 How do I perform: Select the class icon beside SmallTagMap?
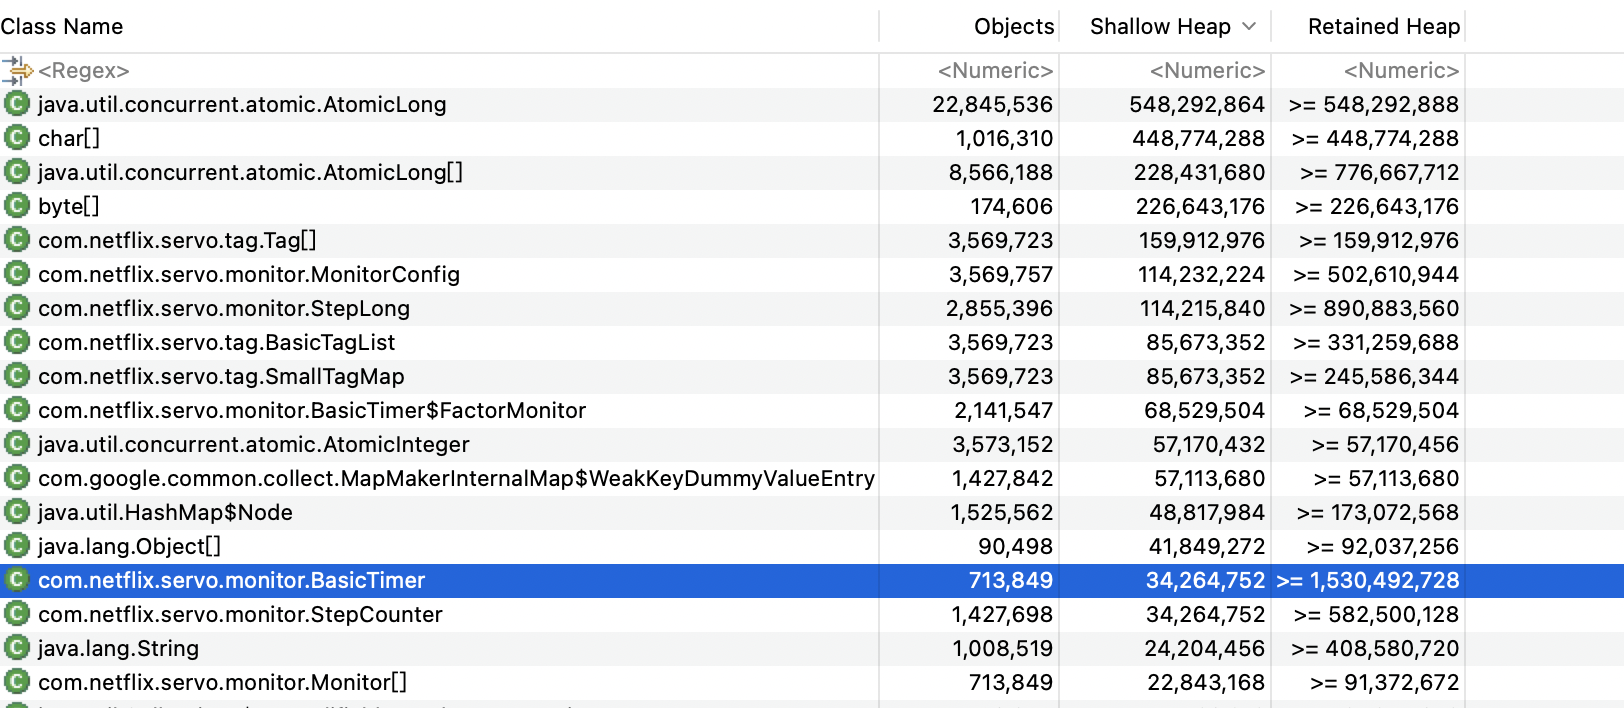[x=17, y=376]
